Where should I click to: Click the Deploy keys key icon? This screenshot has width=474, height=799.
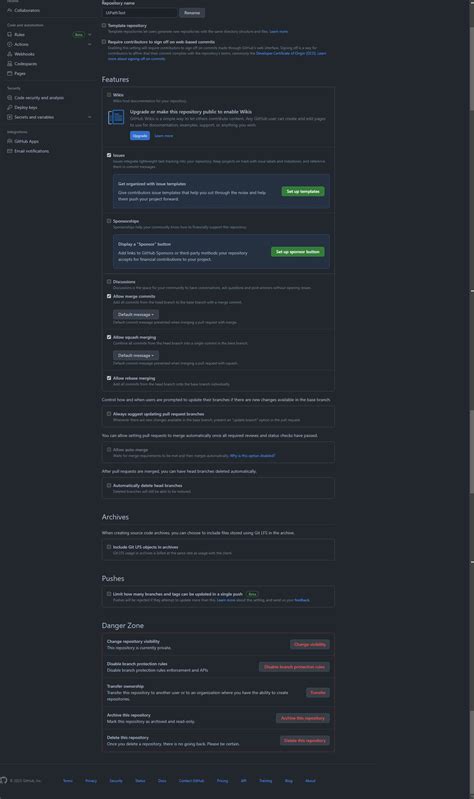pyautogui.click(x=10, y=108)
